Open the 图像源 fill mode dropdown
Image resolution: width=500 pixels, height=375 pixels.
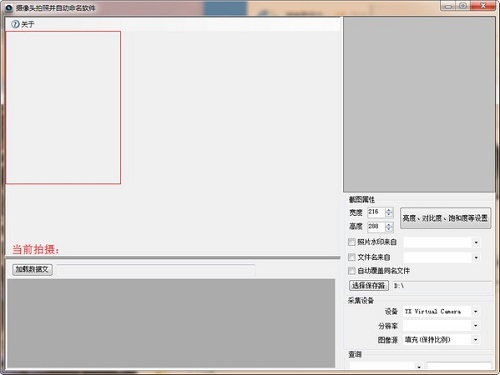click(476, 339)
